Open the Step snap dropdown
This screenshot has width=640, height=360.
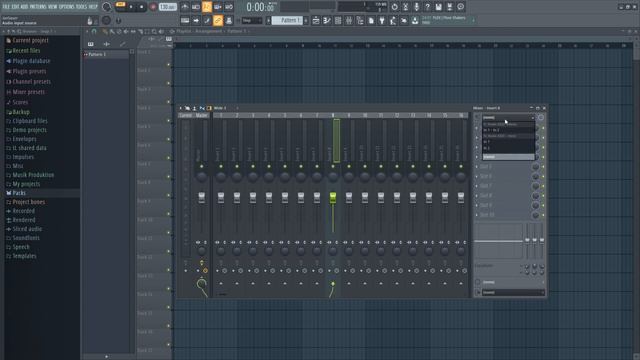point(252,20)
